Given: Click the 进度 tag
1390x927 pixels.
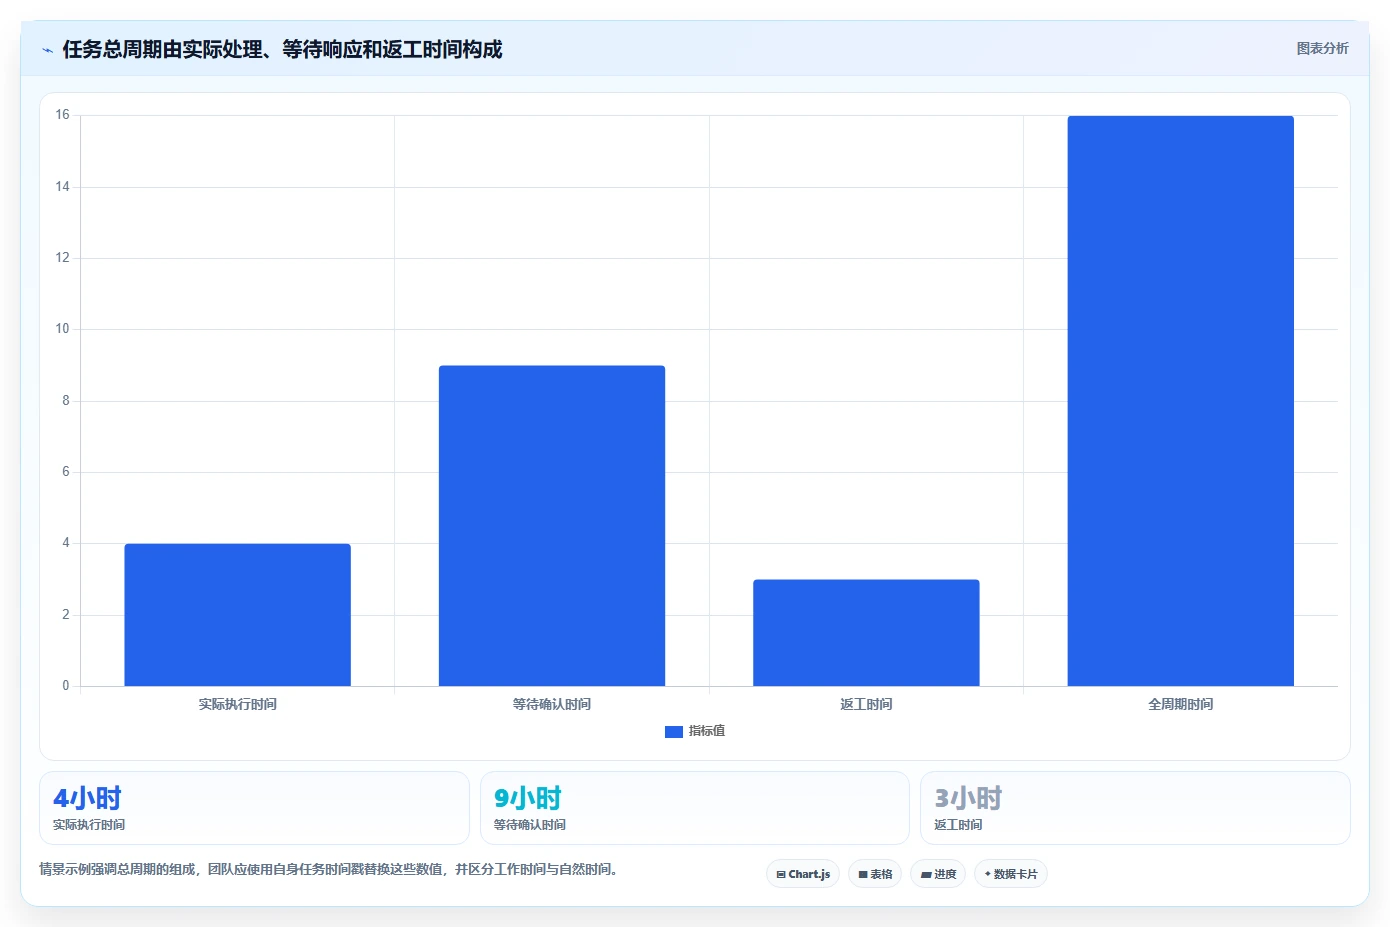Looking at the screenshot, I should (938, 874).
